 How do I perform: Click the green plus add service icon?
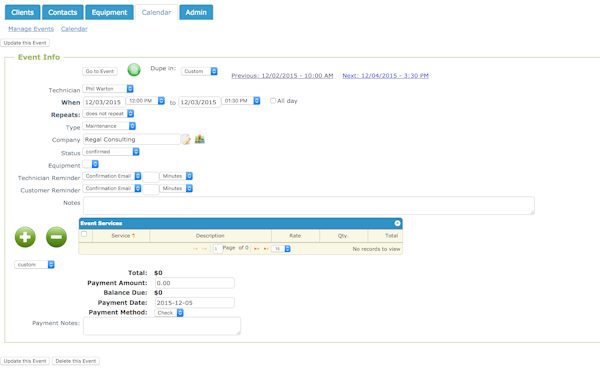(25, 237)
